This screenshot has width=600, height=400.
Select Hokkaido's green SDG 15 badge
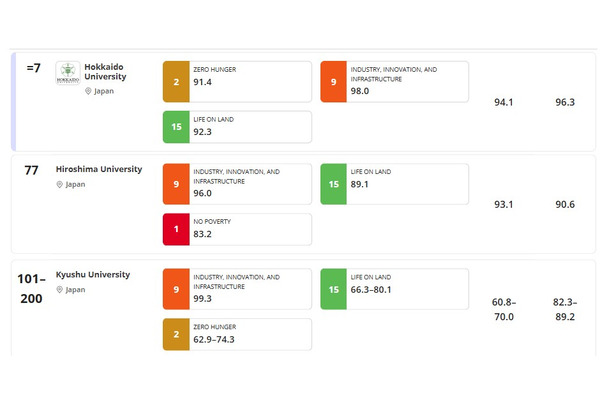click(x=176, y=127)
